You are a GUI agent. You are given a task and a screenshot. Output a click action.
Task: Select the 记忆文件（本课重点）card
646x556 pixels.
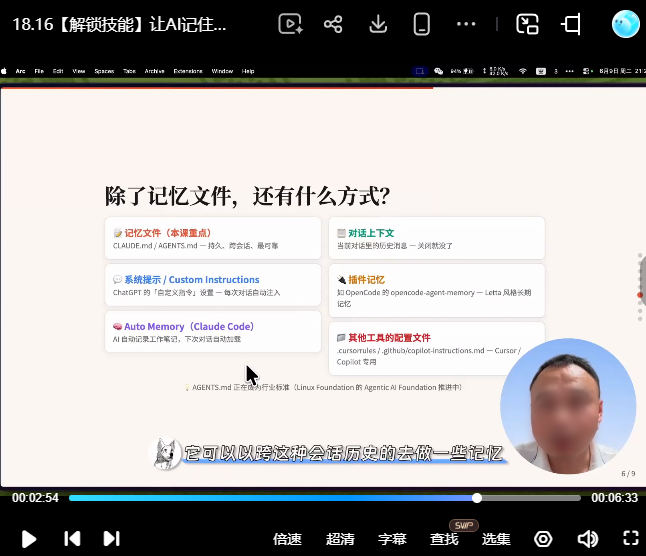[x=213, y=238]
